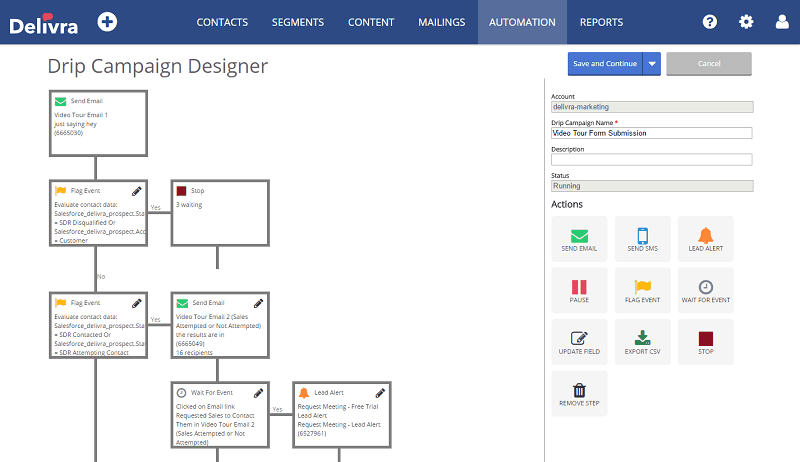Screen dimensions: 800x462
Task: Click the Save and Continue button
Action: click(605, 64)
